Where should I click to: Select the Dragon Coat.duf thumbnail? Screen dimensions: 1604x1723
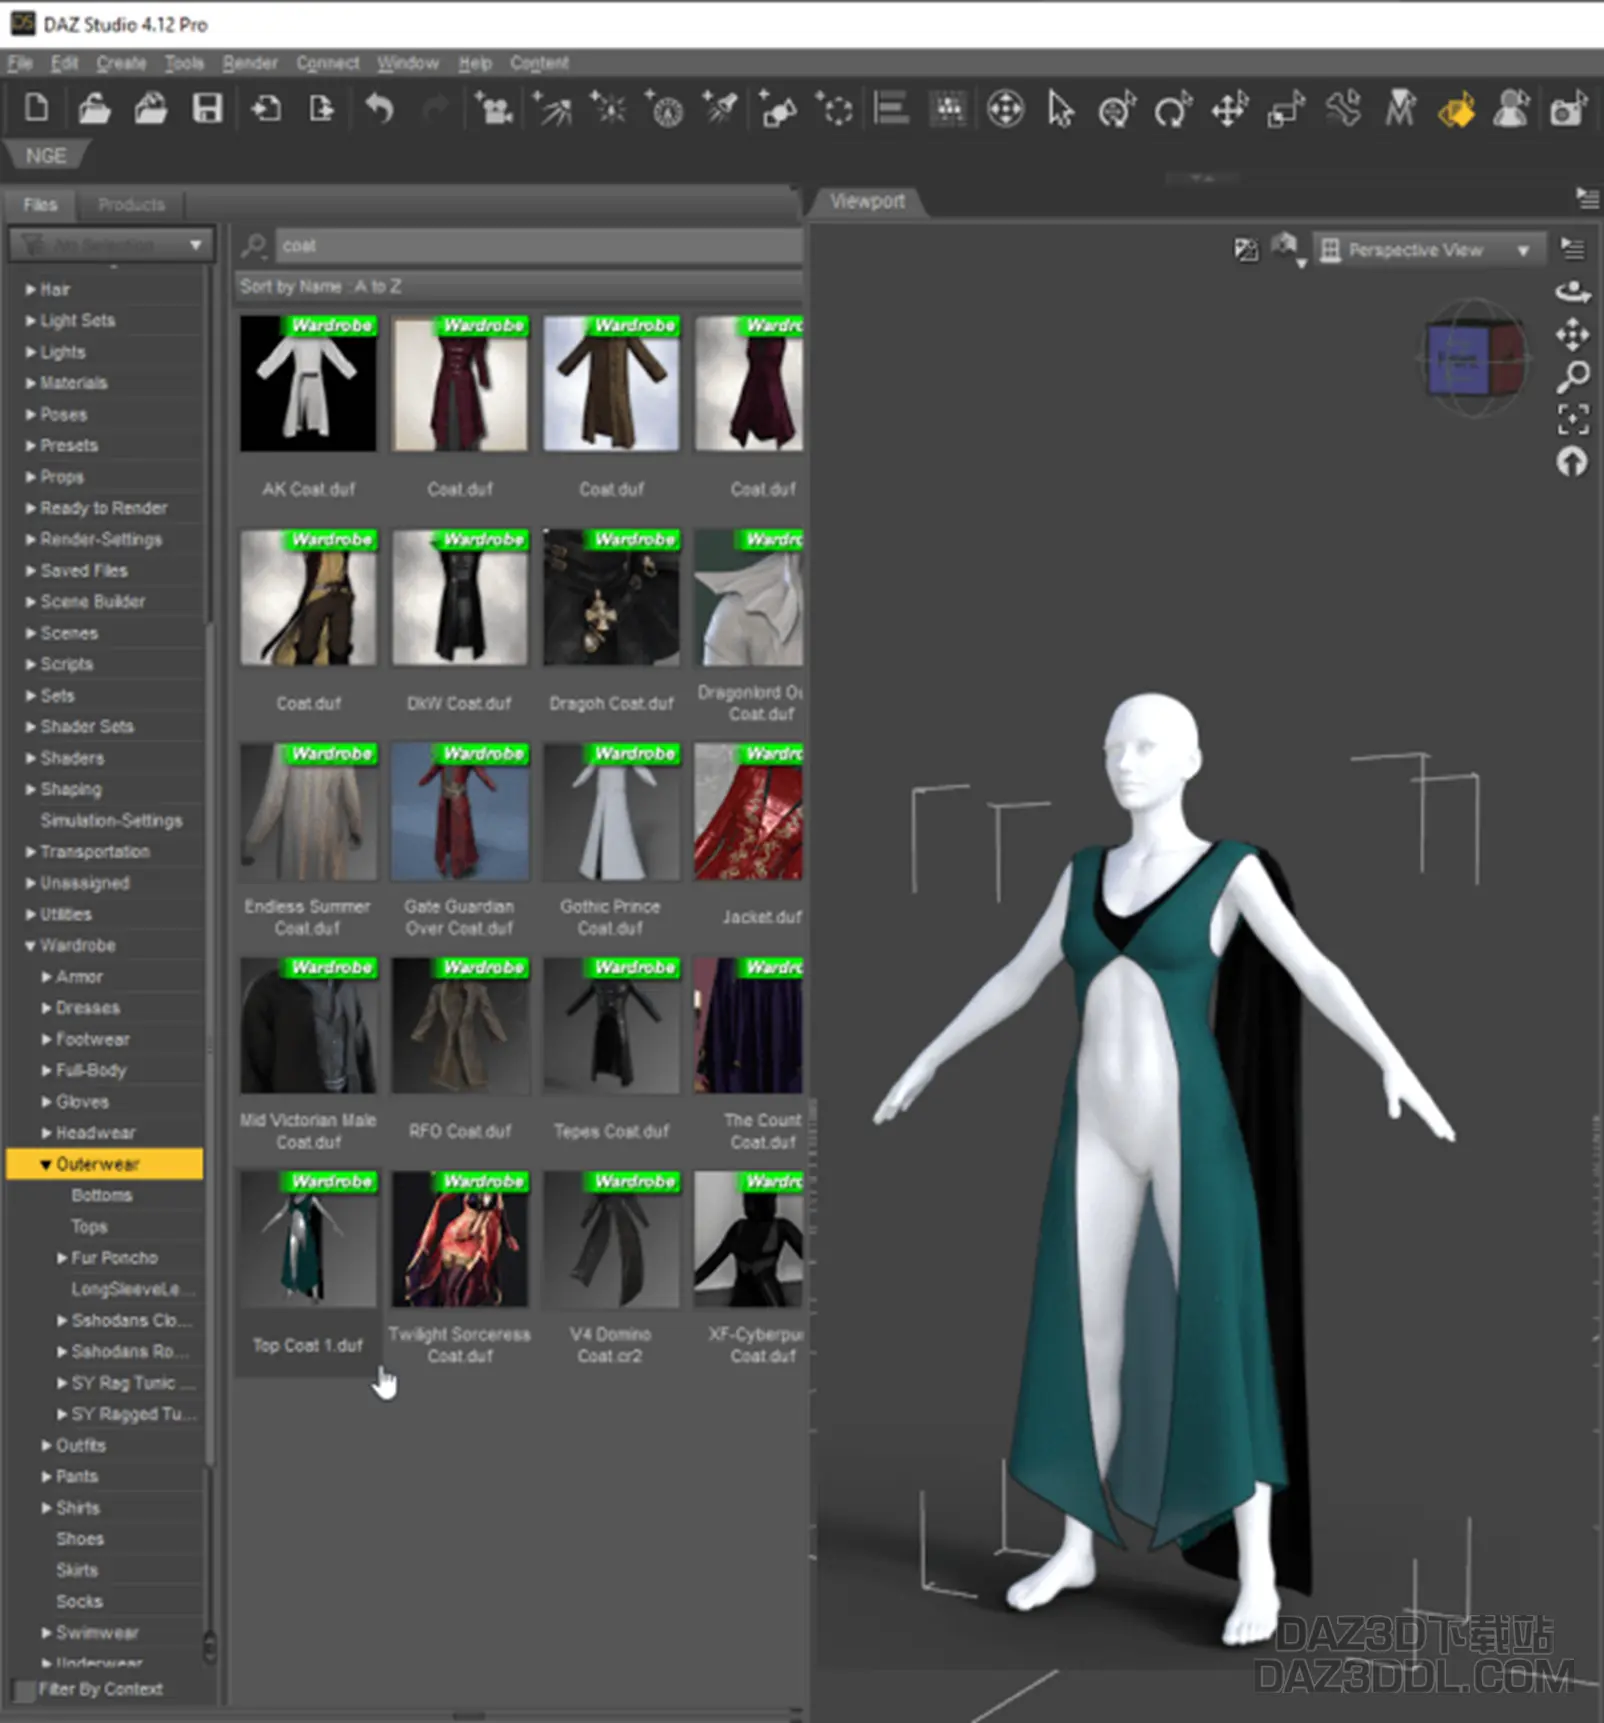pyautogui.click(x=611, y=598)
